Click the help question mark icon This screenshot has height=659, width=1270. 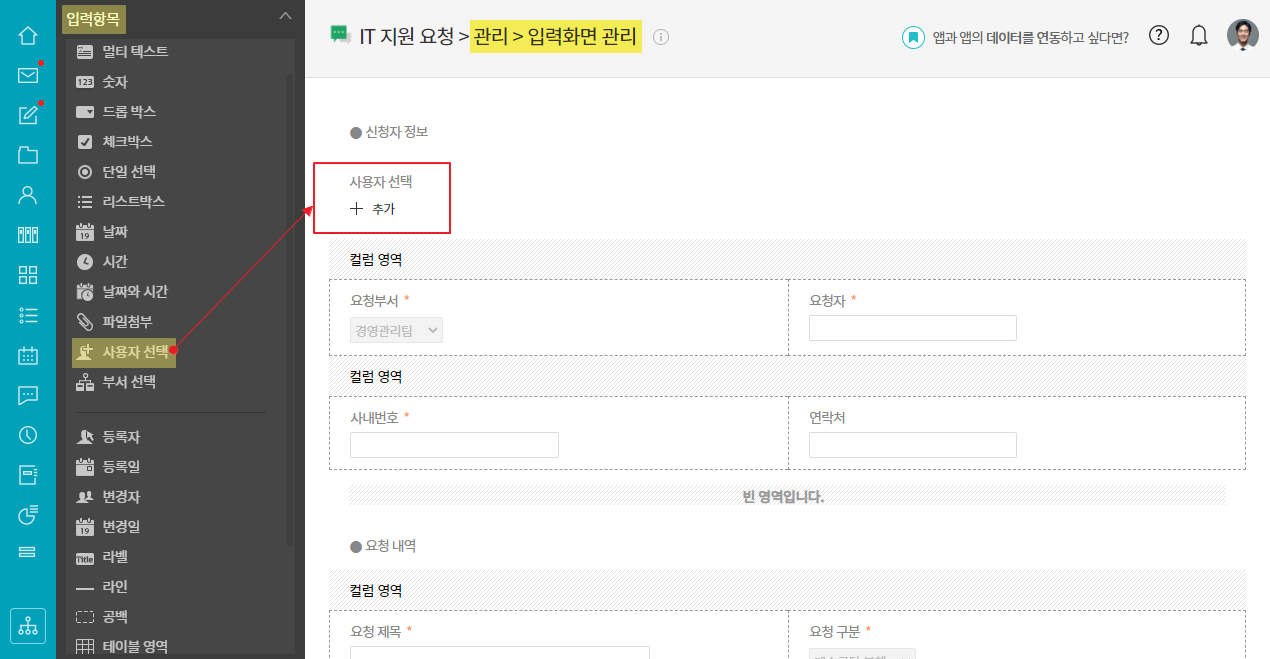coord(1159,36)
